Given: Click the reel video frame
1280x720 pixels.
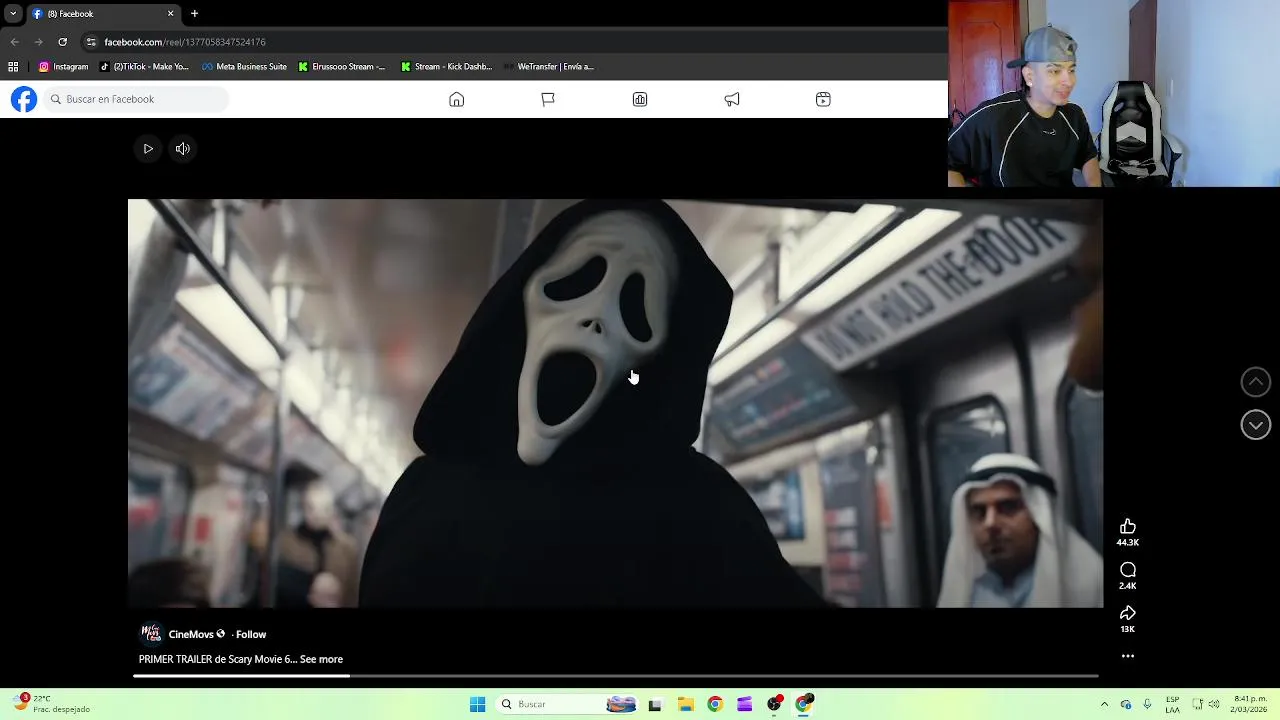Looking at the screenshot, I should pyautogui.click(x=615, y=403).
